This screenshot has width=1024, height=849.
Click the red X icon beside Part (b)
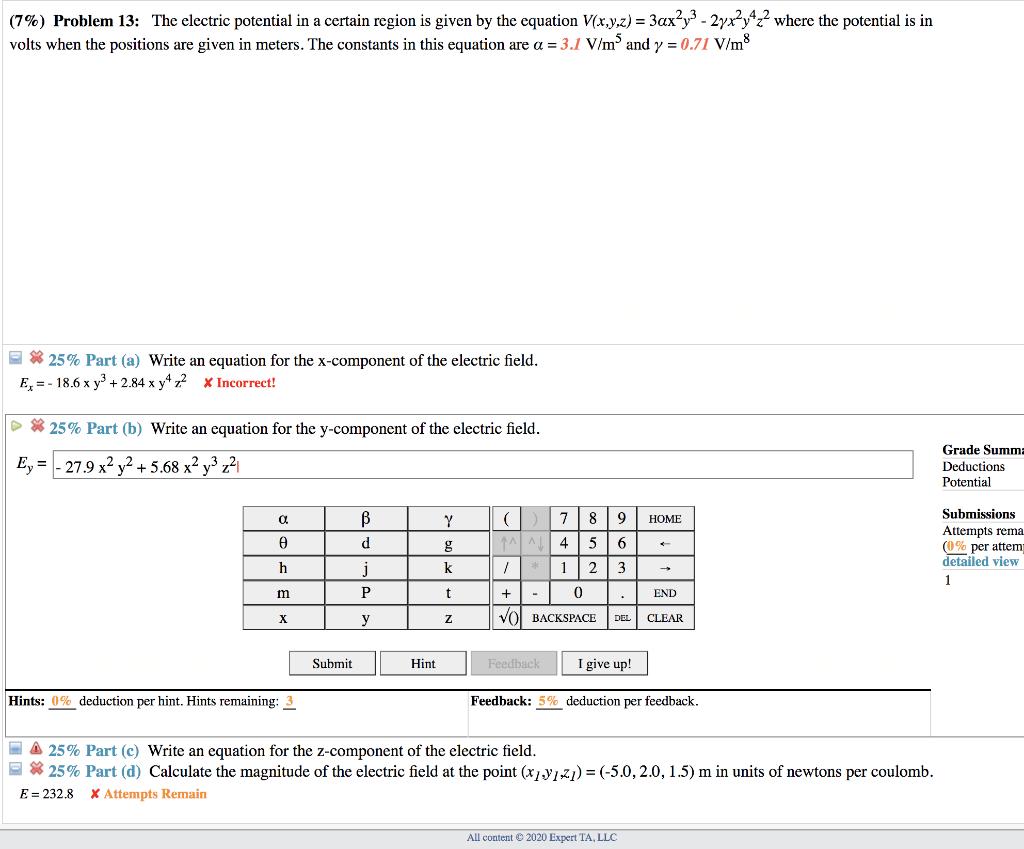[37, 428]
